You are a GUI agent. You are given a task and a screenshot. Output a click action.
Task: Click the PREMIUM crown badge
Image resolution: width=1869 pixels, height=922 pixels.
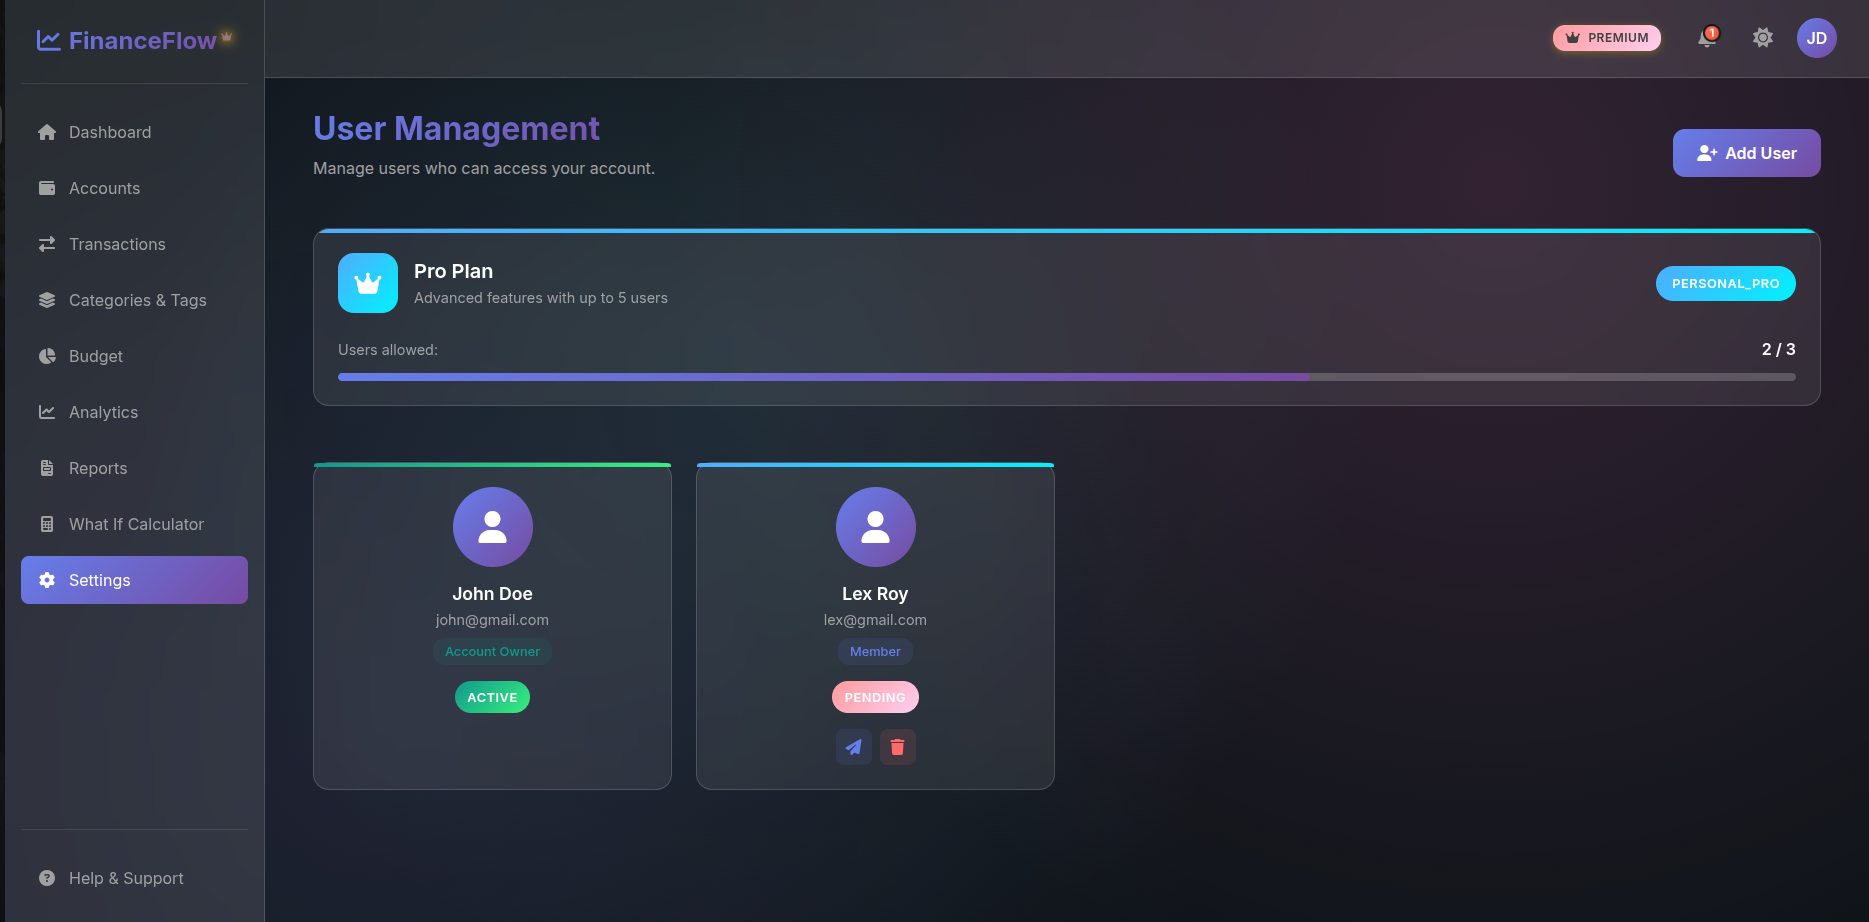[x=1606, y=38]
